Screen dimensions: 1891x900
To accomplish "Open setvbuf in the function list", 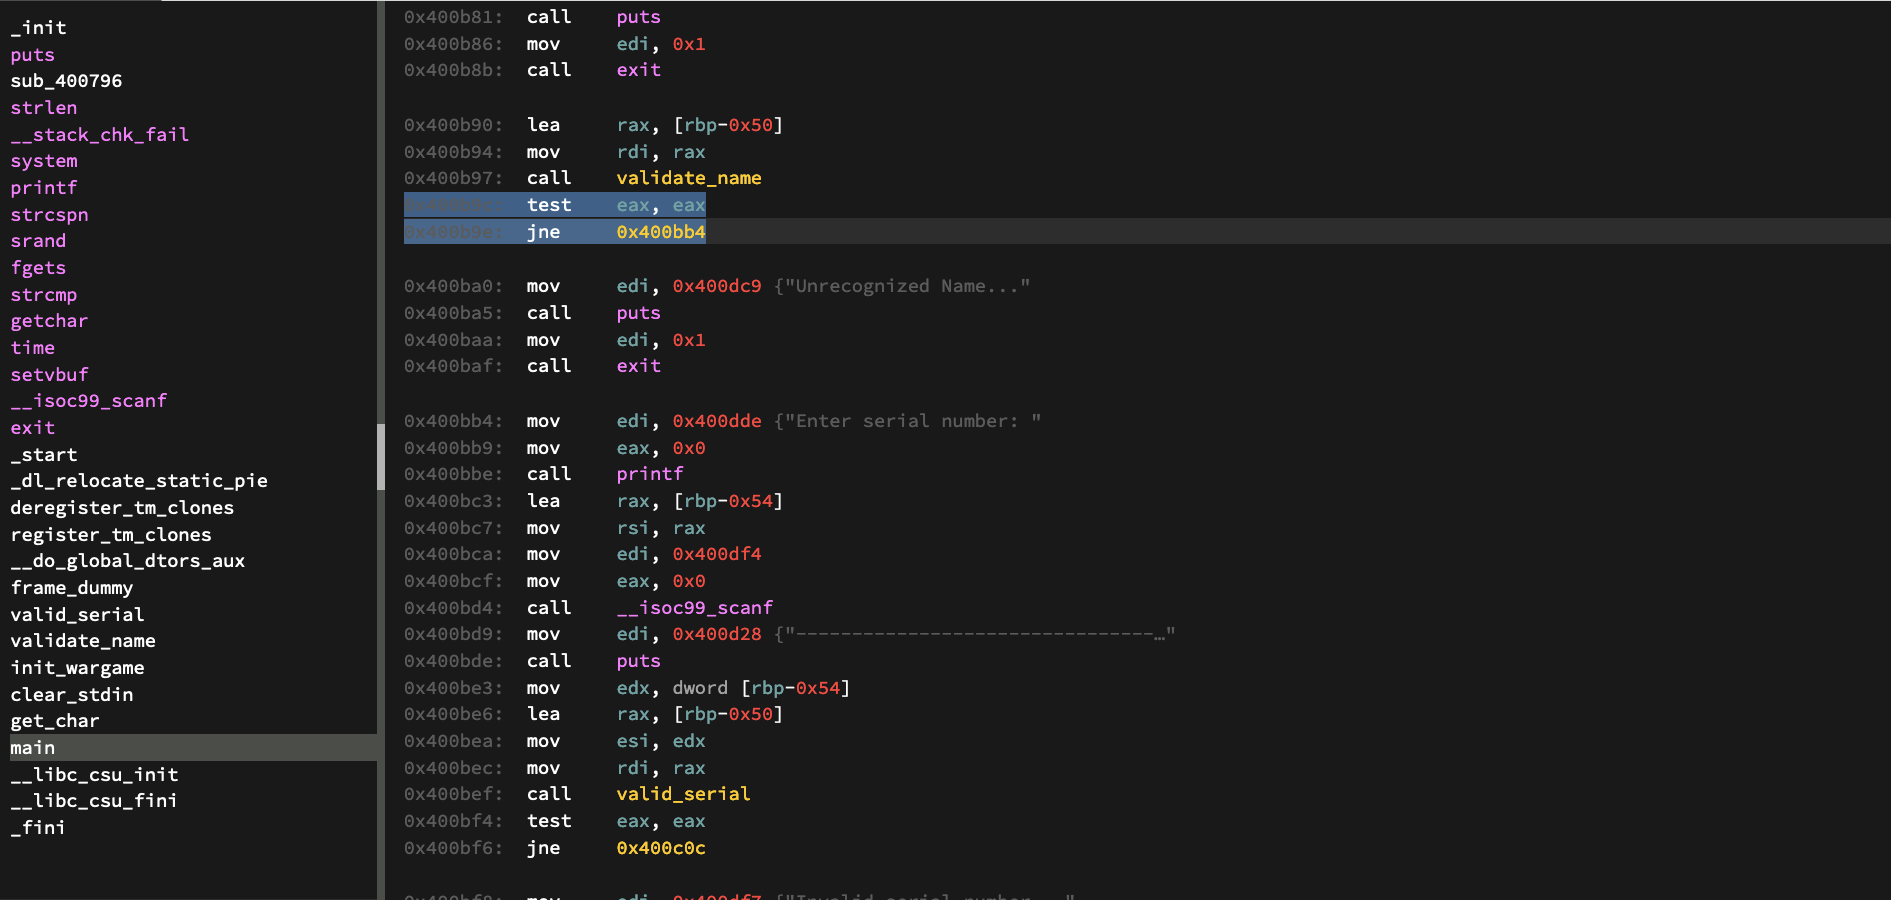I will (x=49, y=375).
